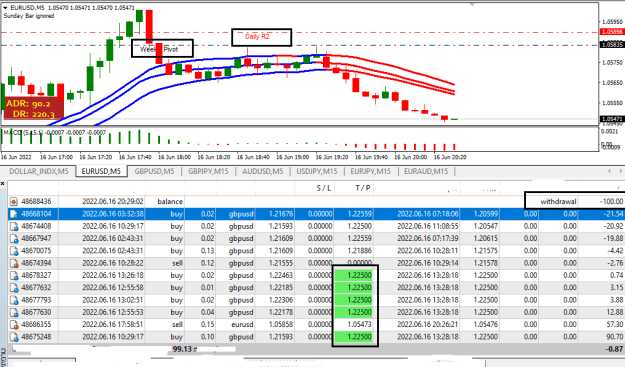Click the order icon beside 48675248

14,337
